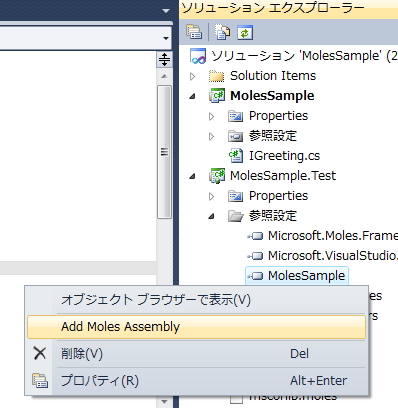Screen dimensions: 398x408
Task: Click the editor scrollbar down arrow
Action: 164,401
